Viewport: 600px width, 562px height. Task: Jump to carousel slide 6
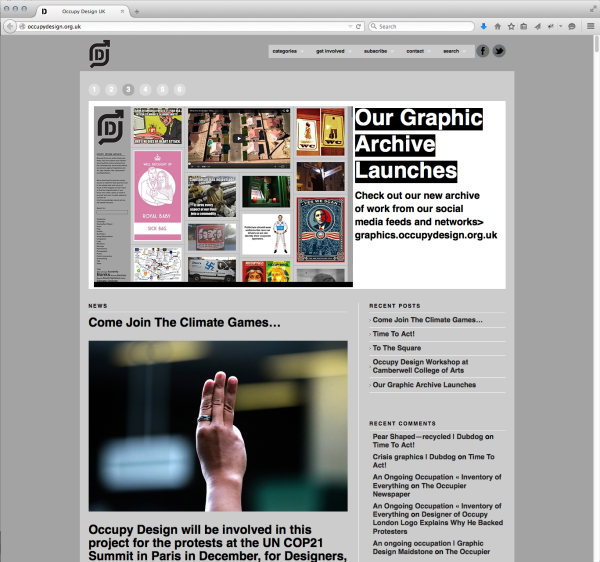pos(179,89)
